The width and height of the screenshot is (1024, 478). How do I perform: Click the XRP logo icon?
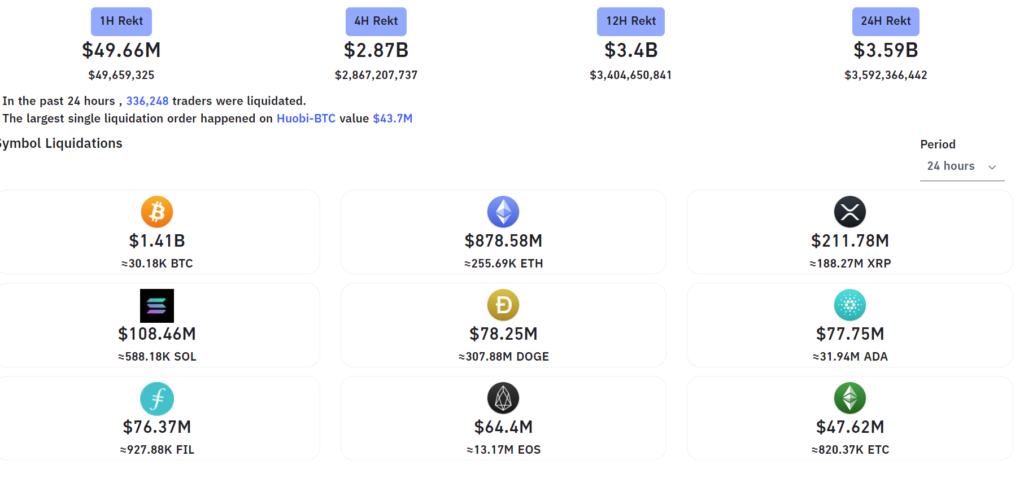click(849, 211)
